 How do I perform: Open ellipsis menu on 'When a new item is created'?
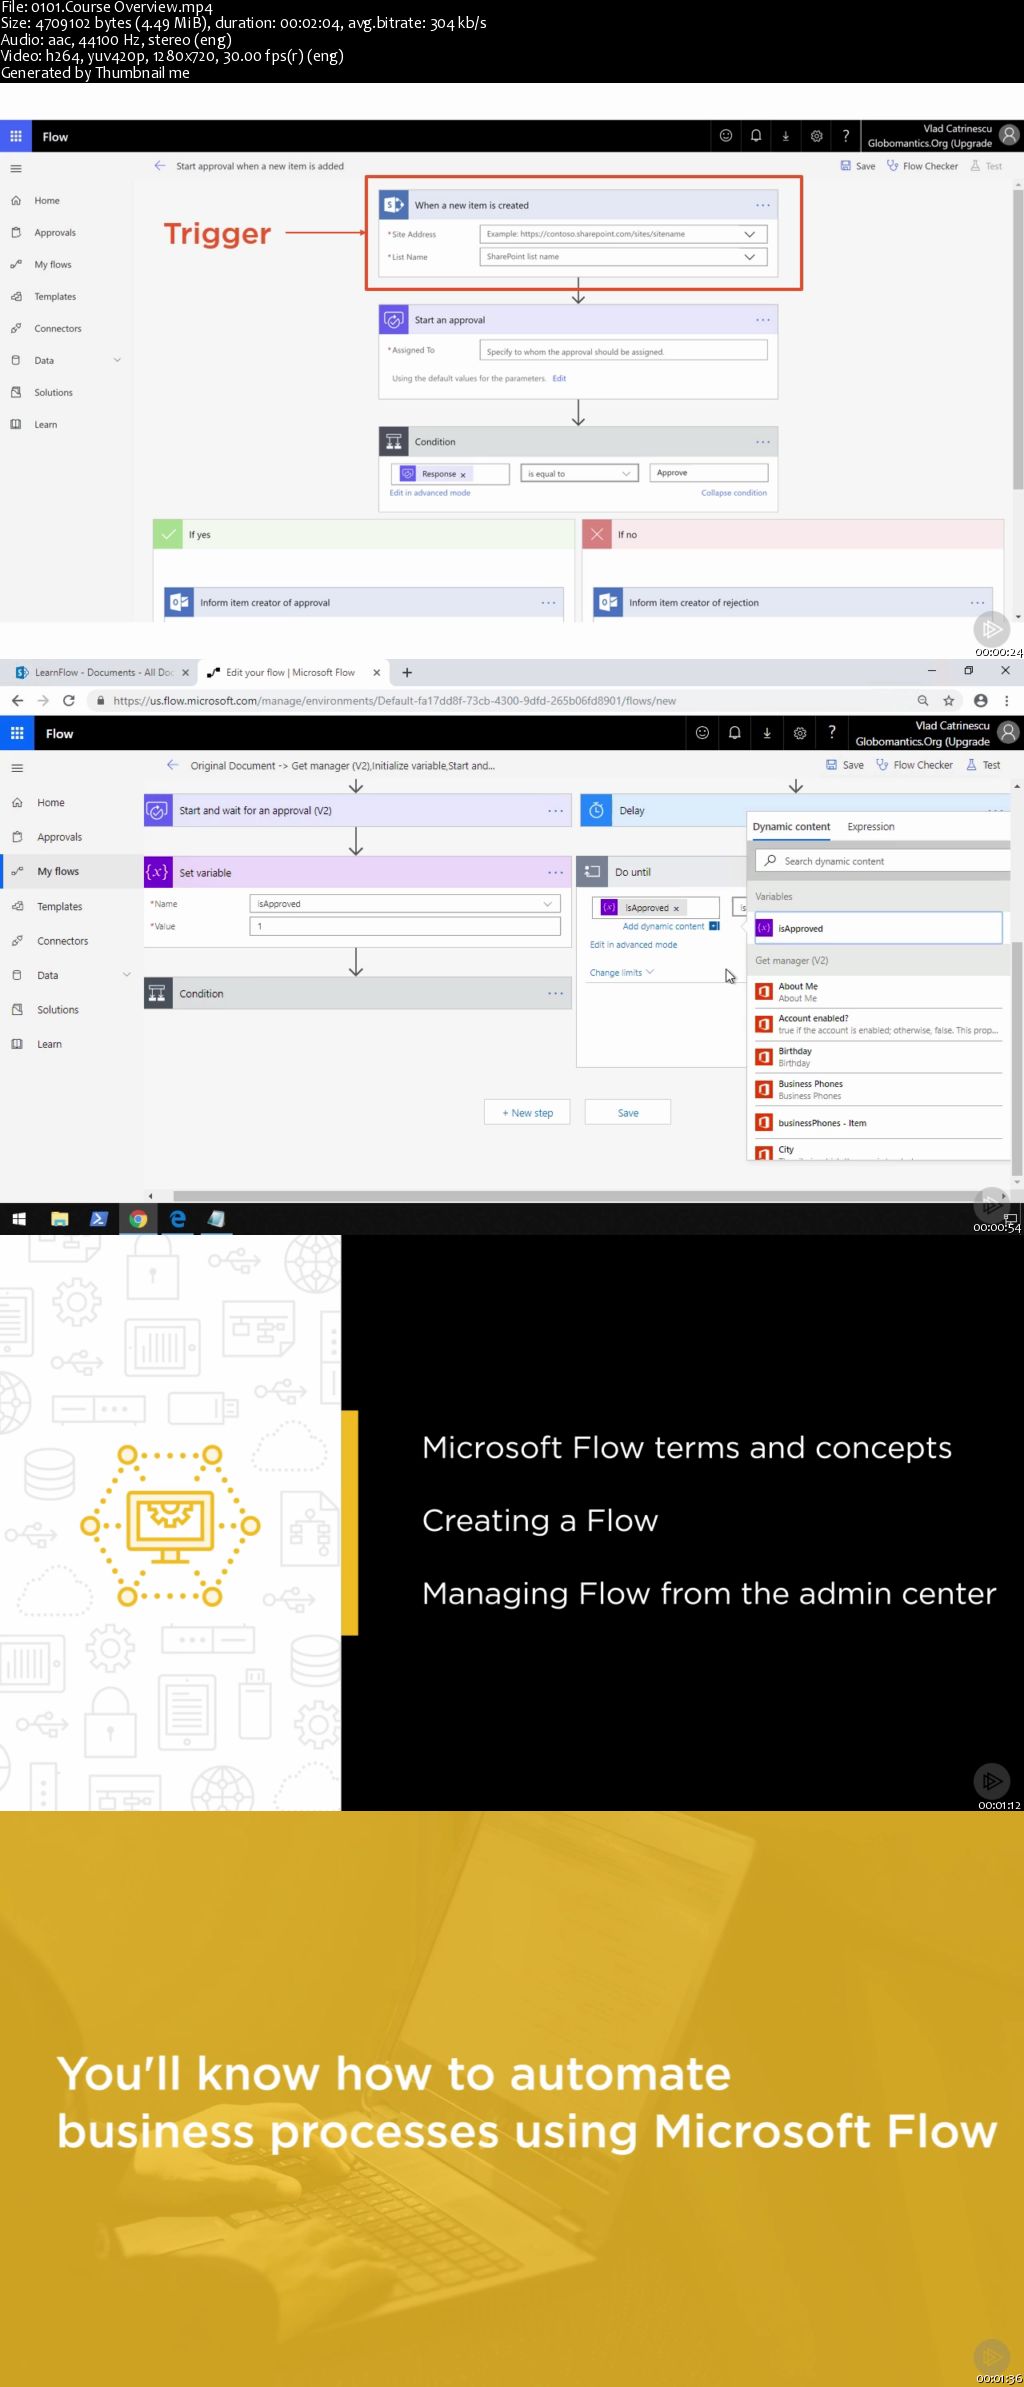click(763, 205)
